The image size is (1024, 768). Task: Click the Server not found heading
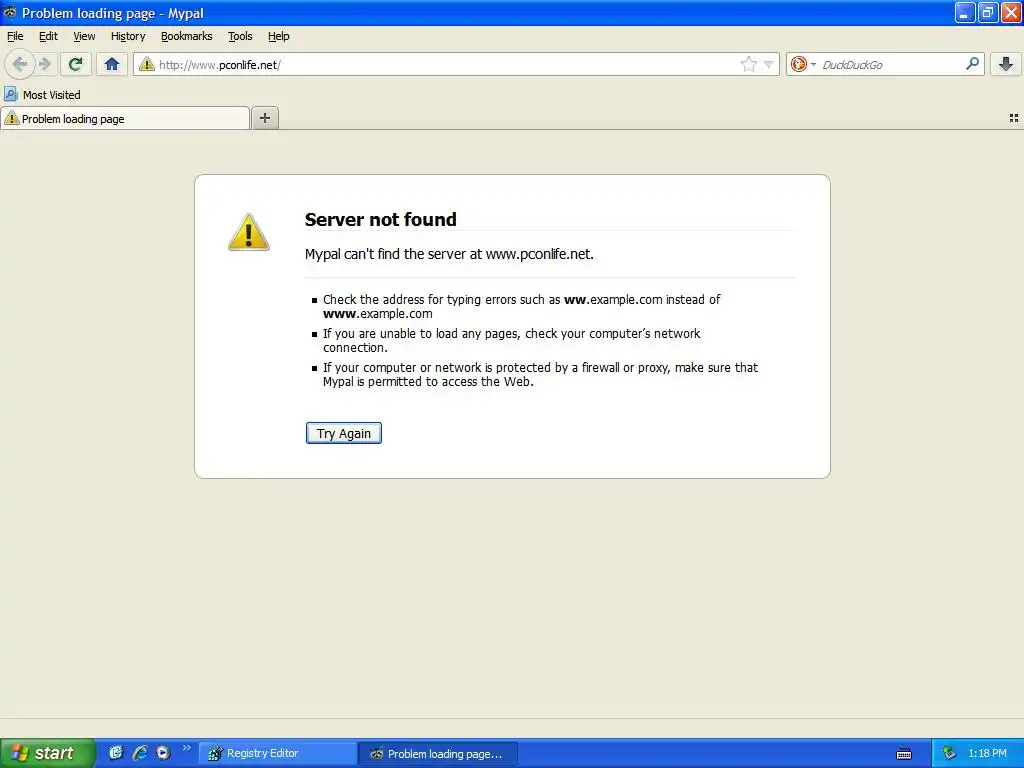[381, 219]
